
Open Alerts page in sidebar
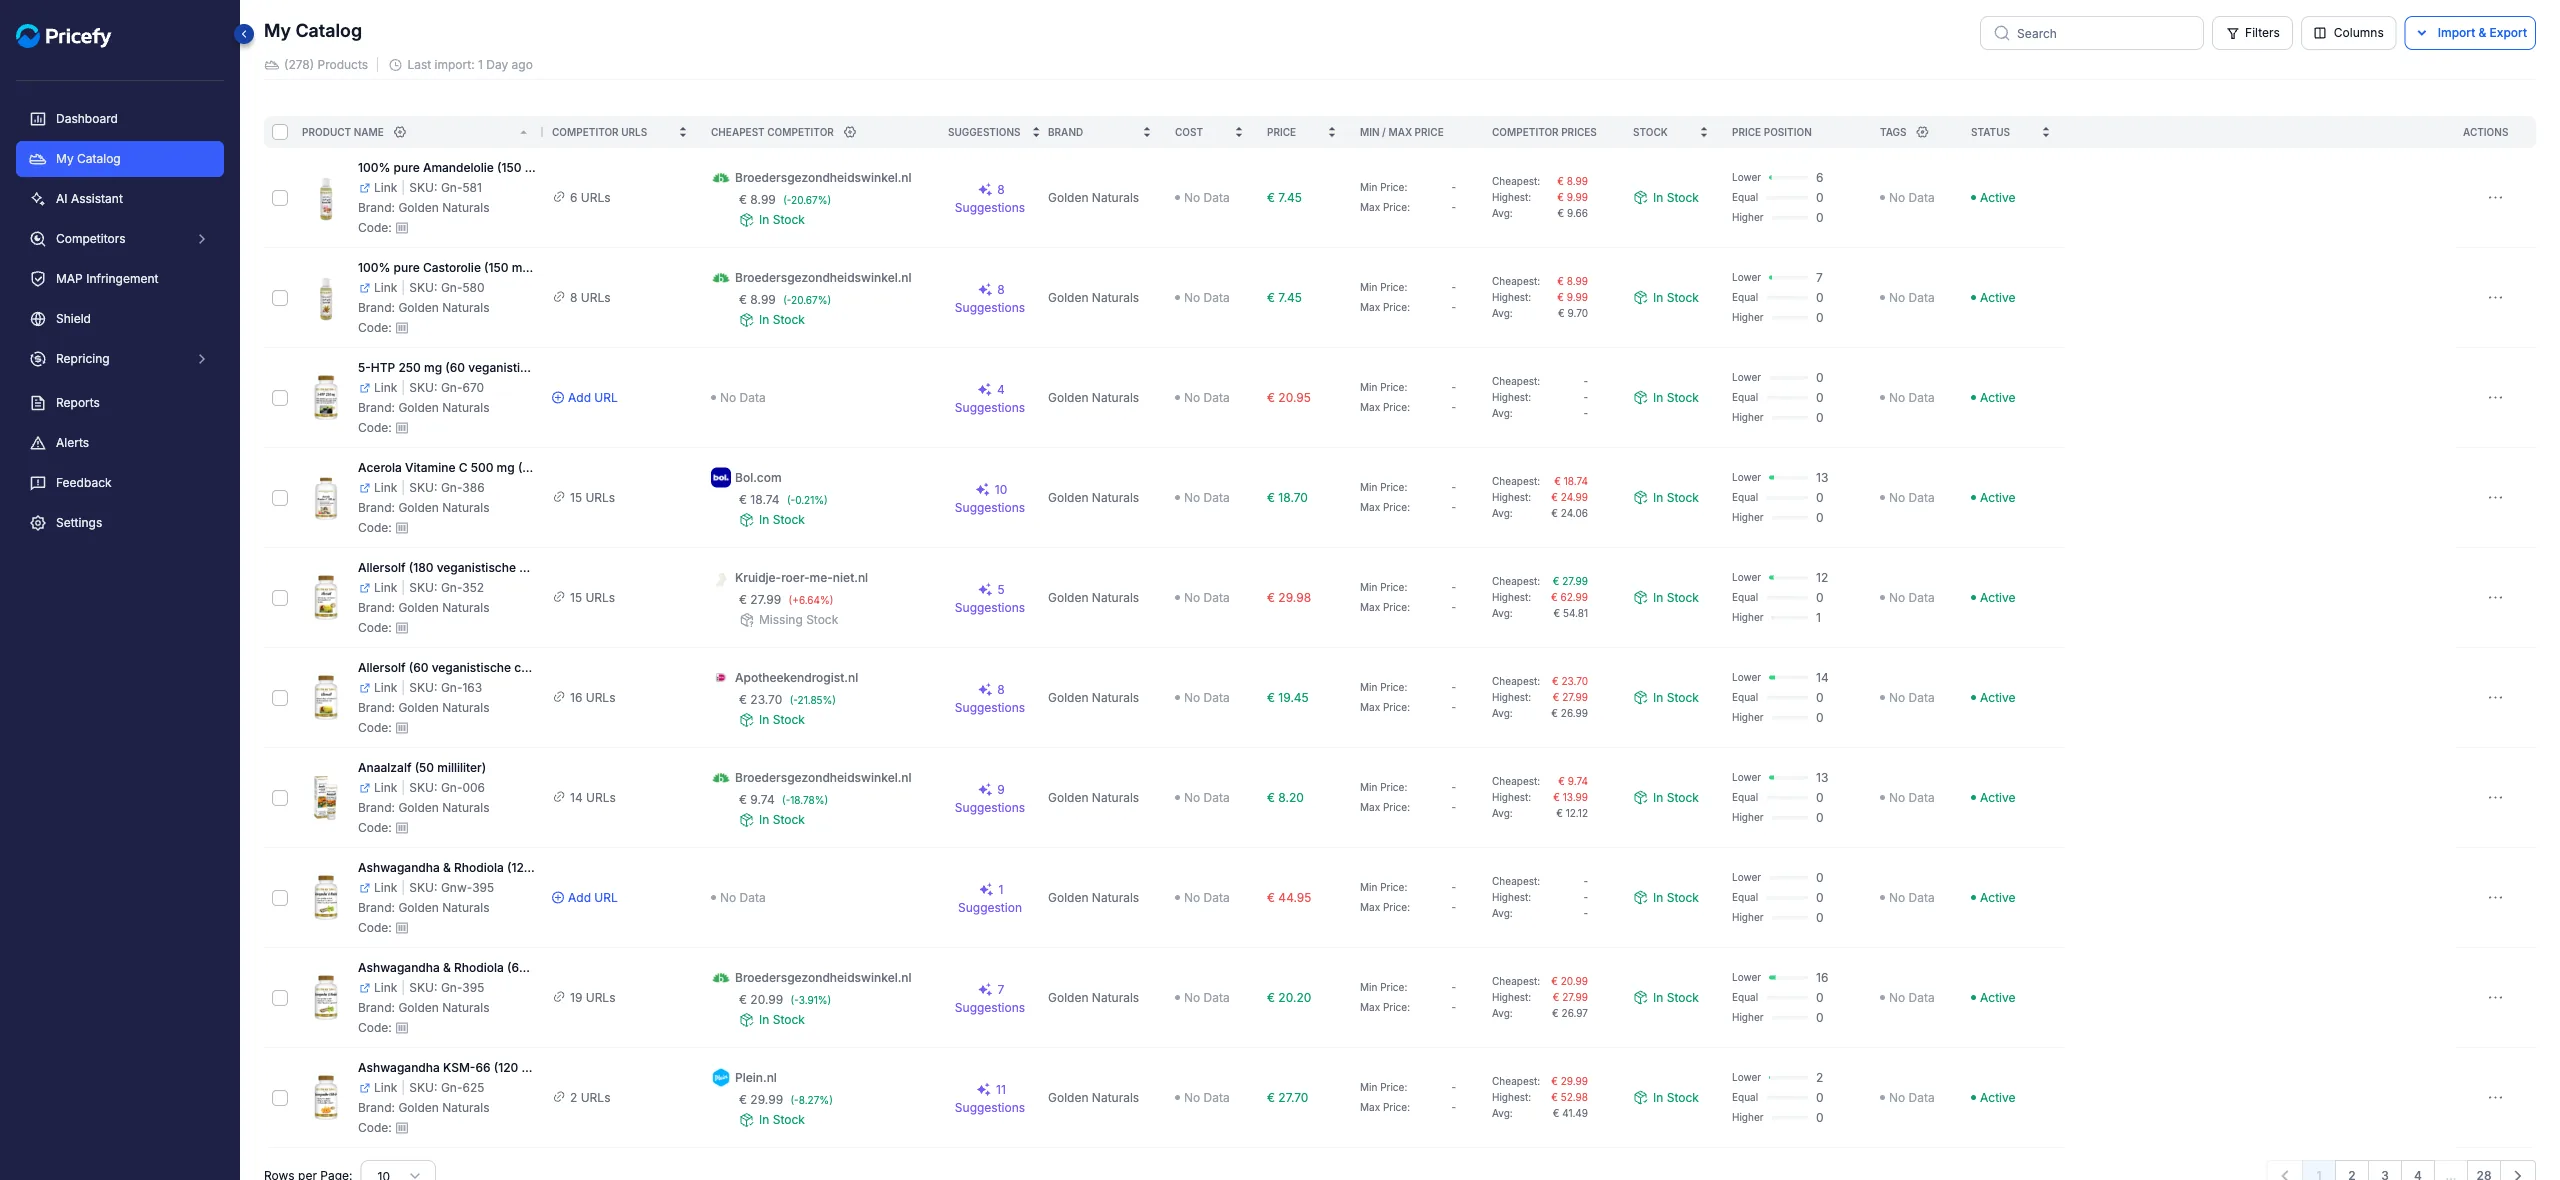(x=120, y=443)
